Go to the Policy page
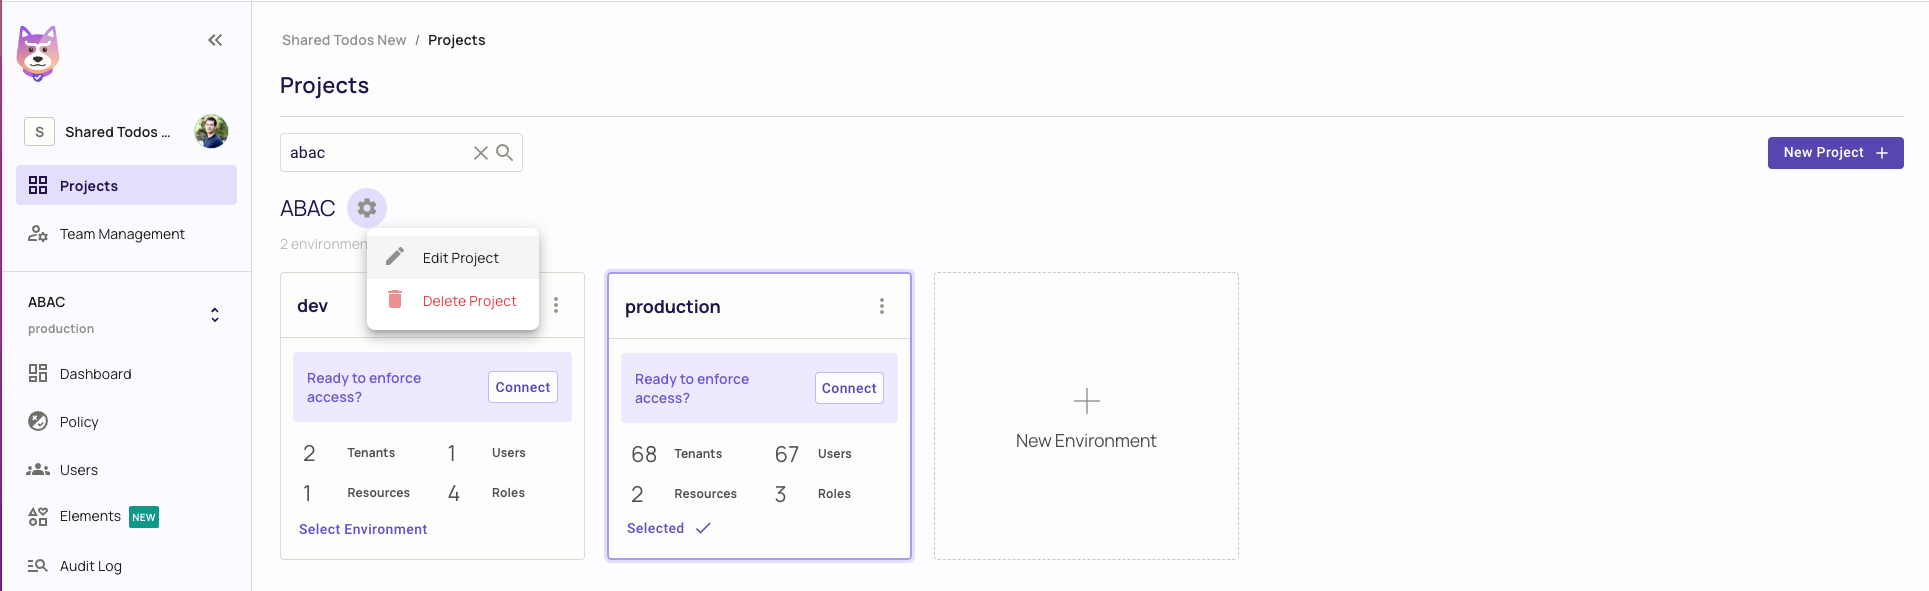1929x591 pixels. coord(79,422)
